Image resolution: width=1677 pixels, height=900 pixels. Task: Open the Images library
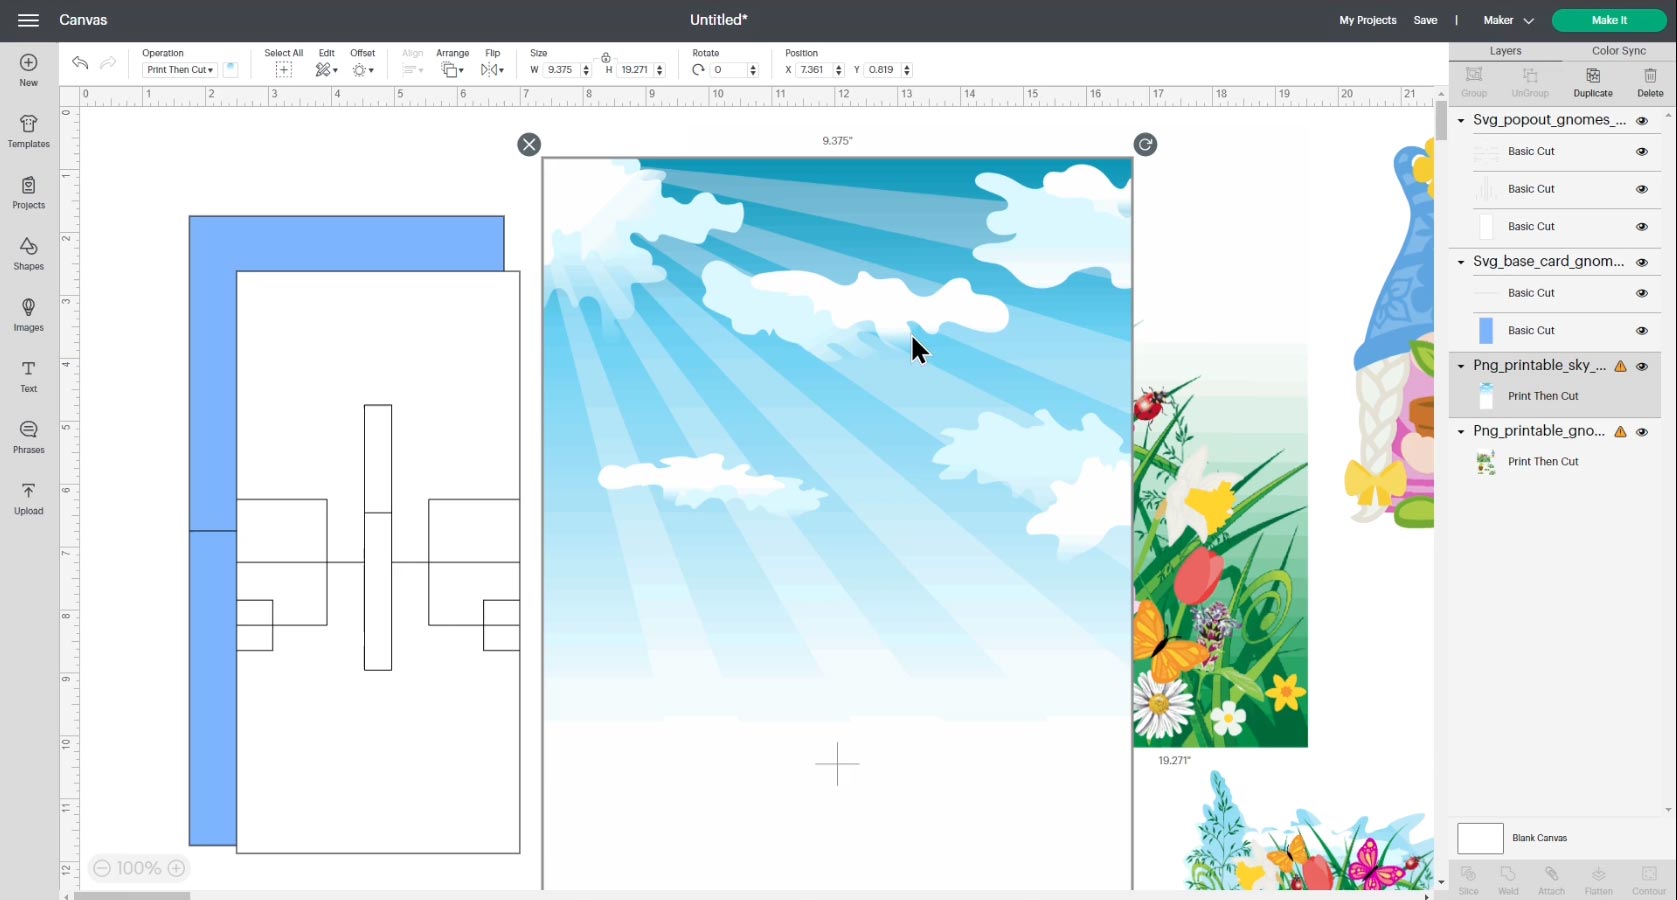pyautogui.click(x=28, y=314)
